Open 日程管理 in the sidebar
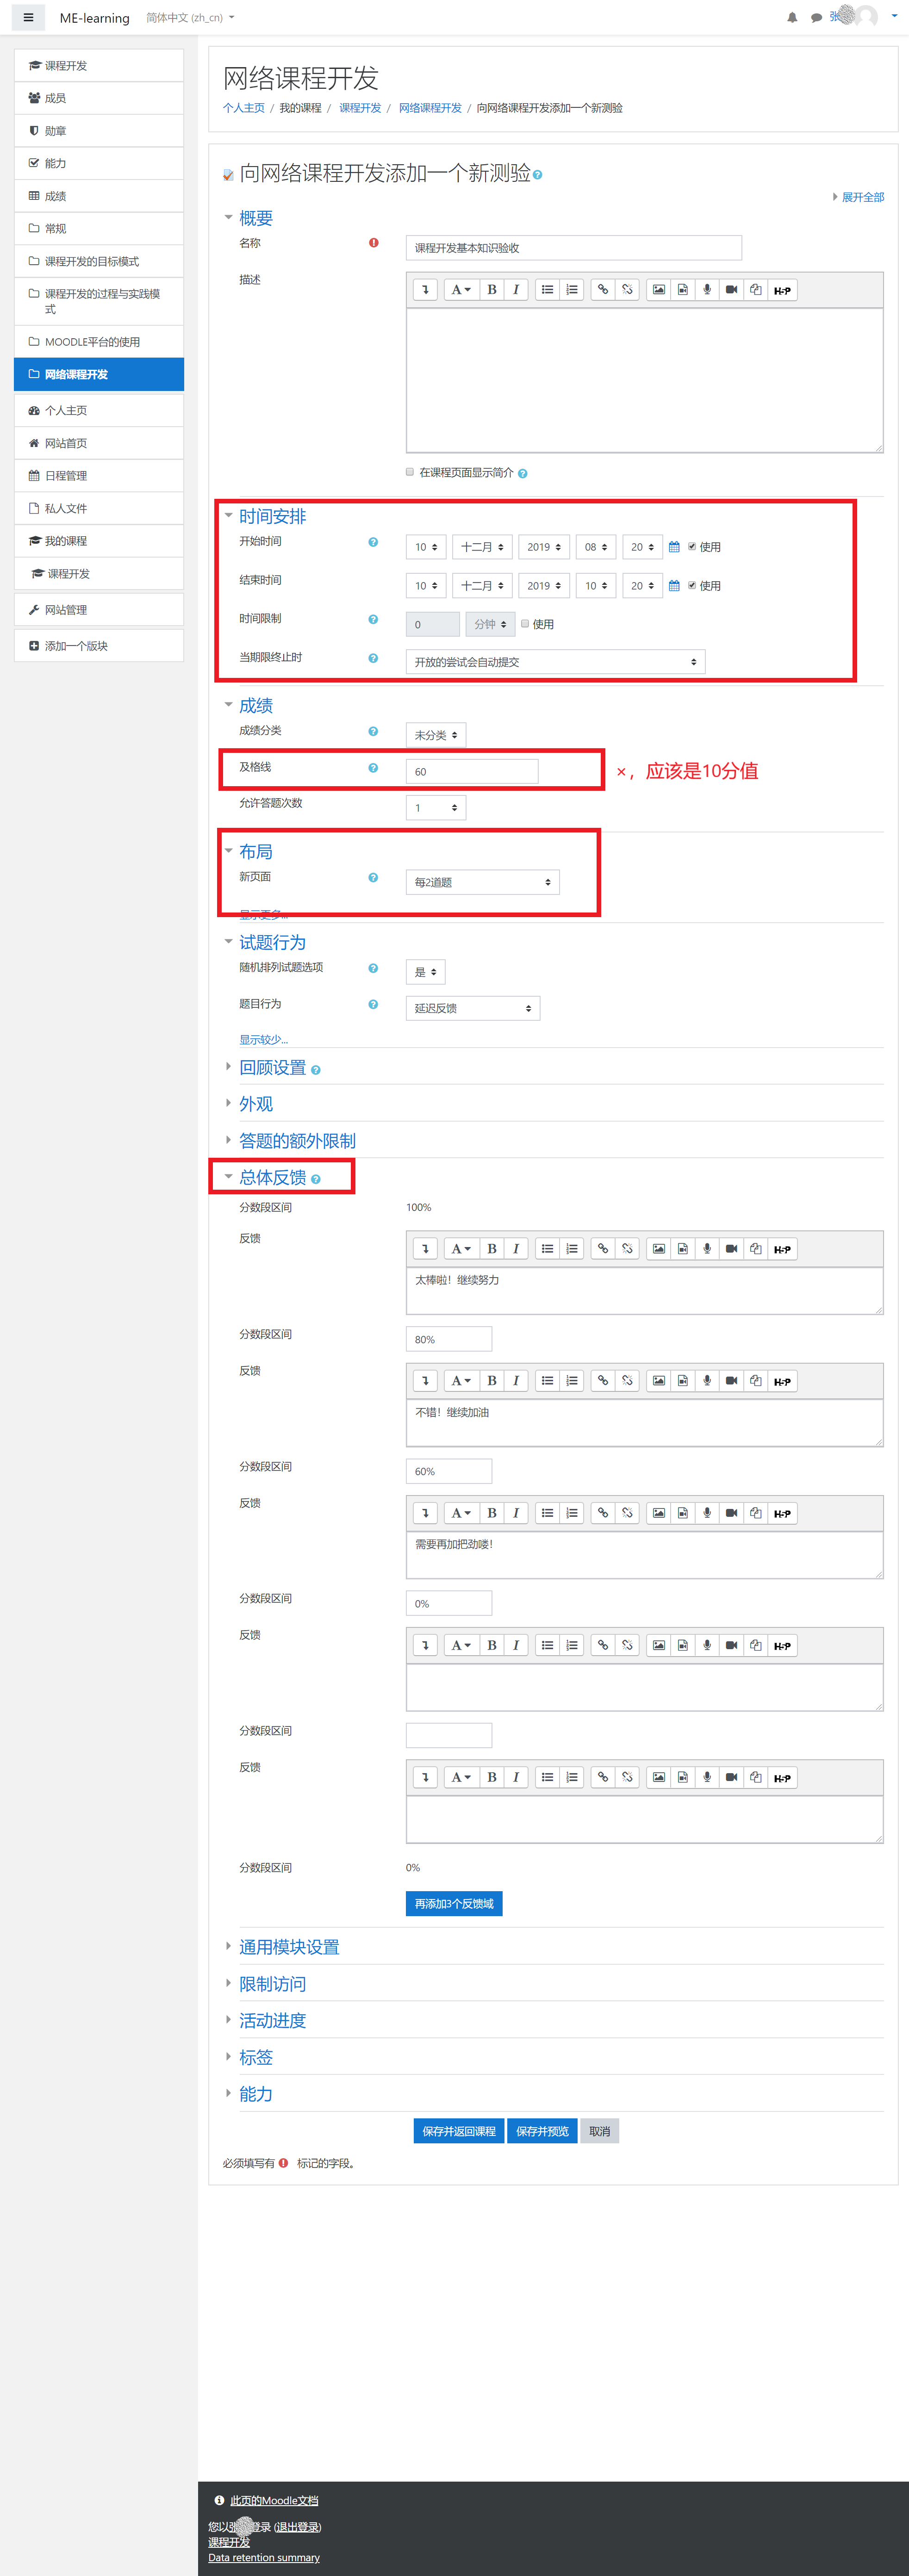This screenshot has height=2576, width=909. click(66, 476)
